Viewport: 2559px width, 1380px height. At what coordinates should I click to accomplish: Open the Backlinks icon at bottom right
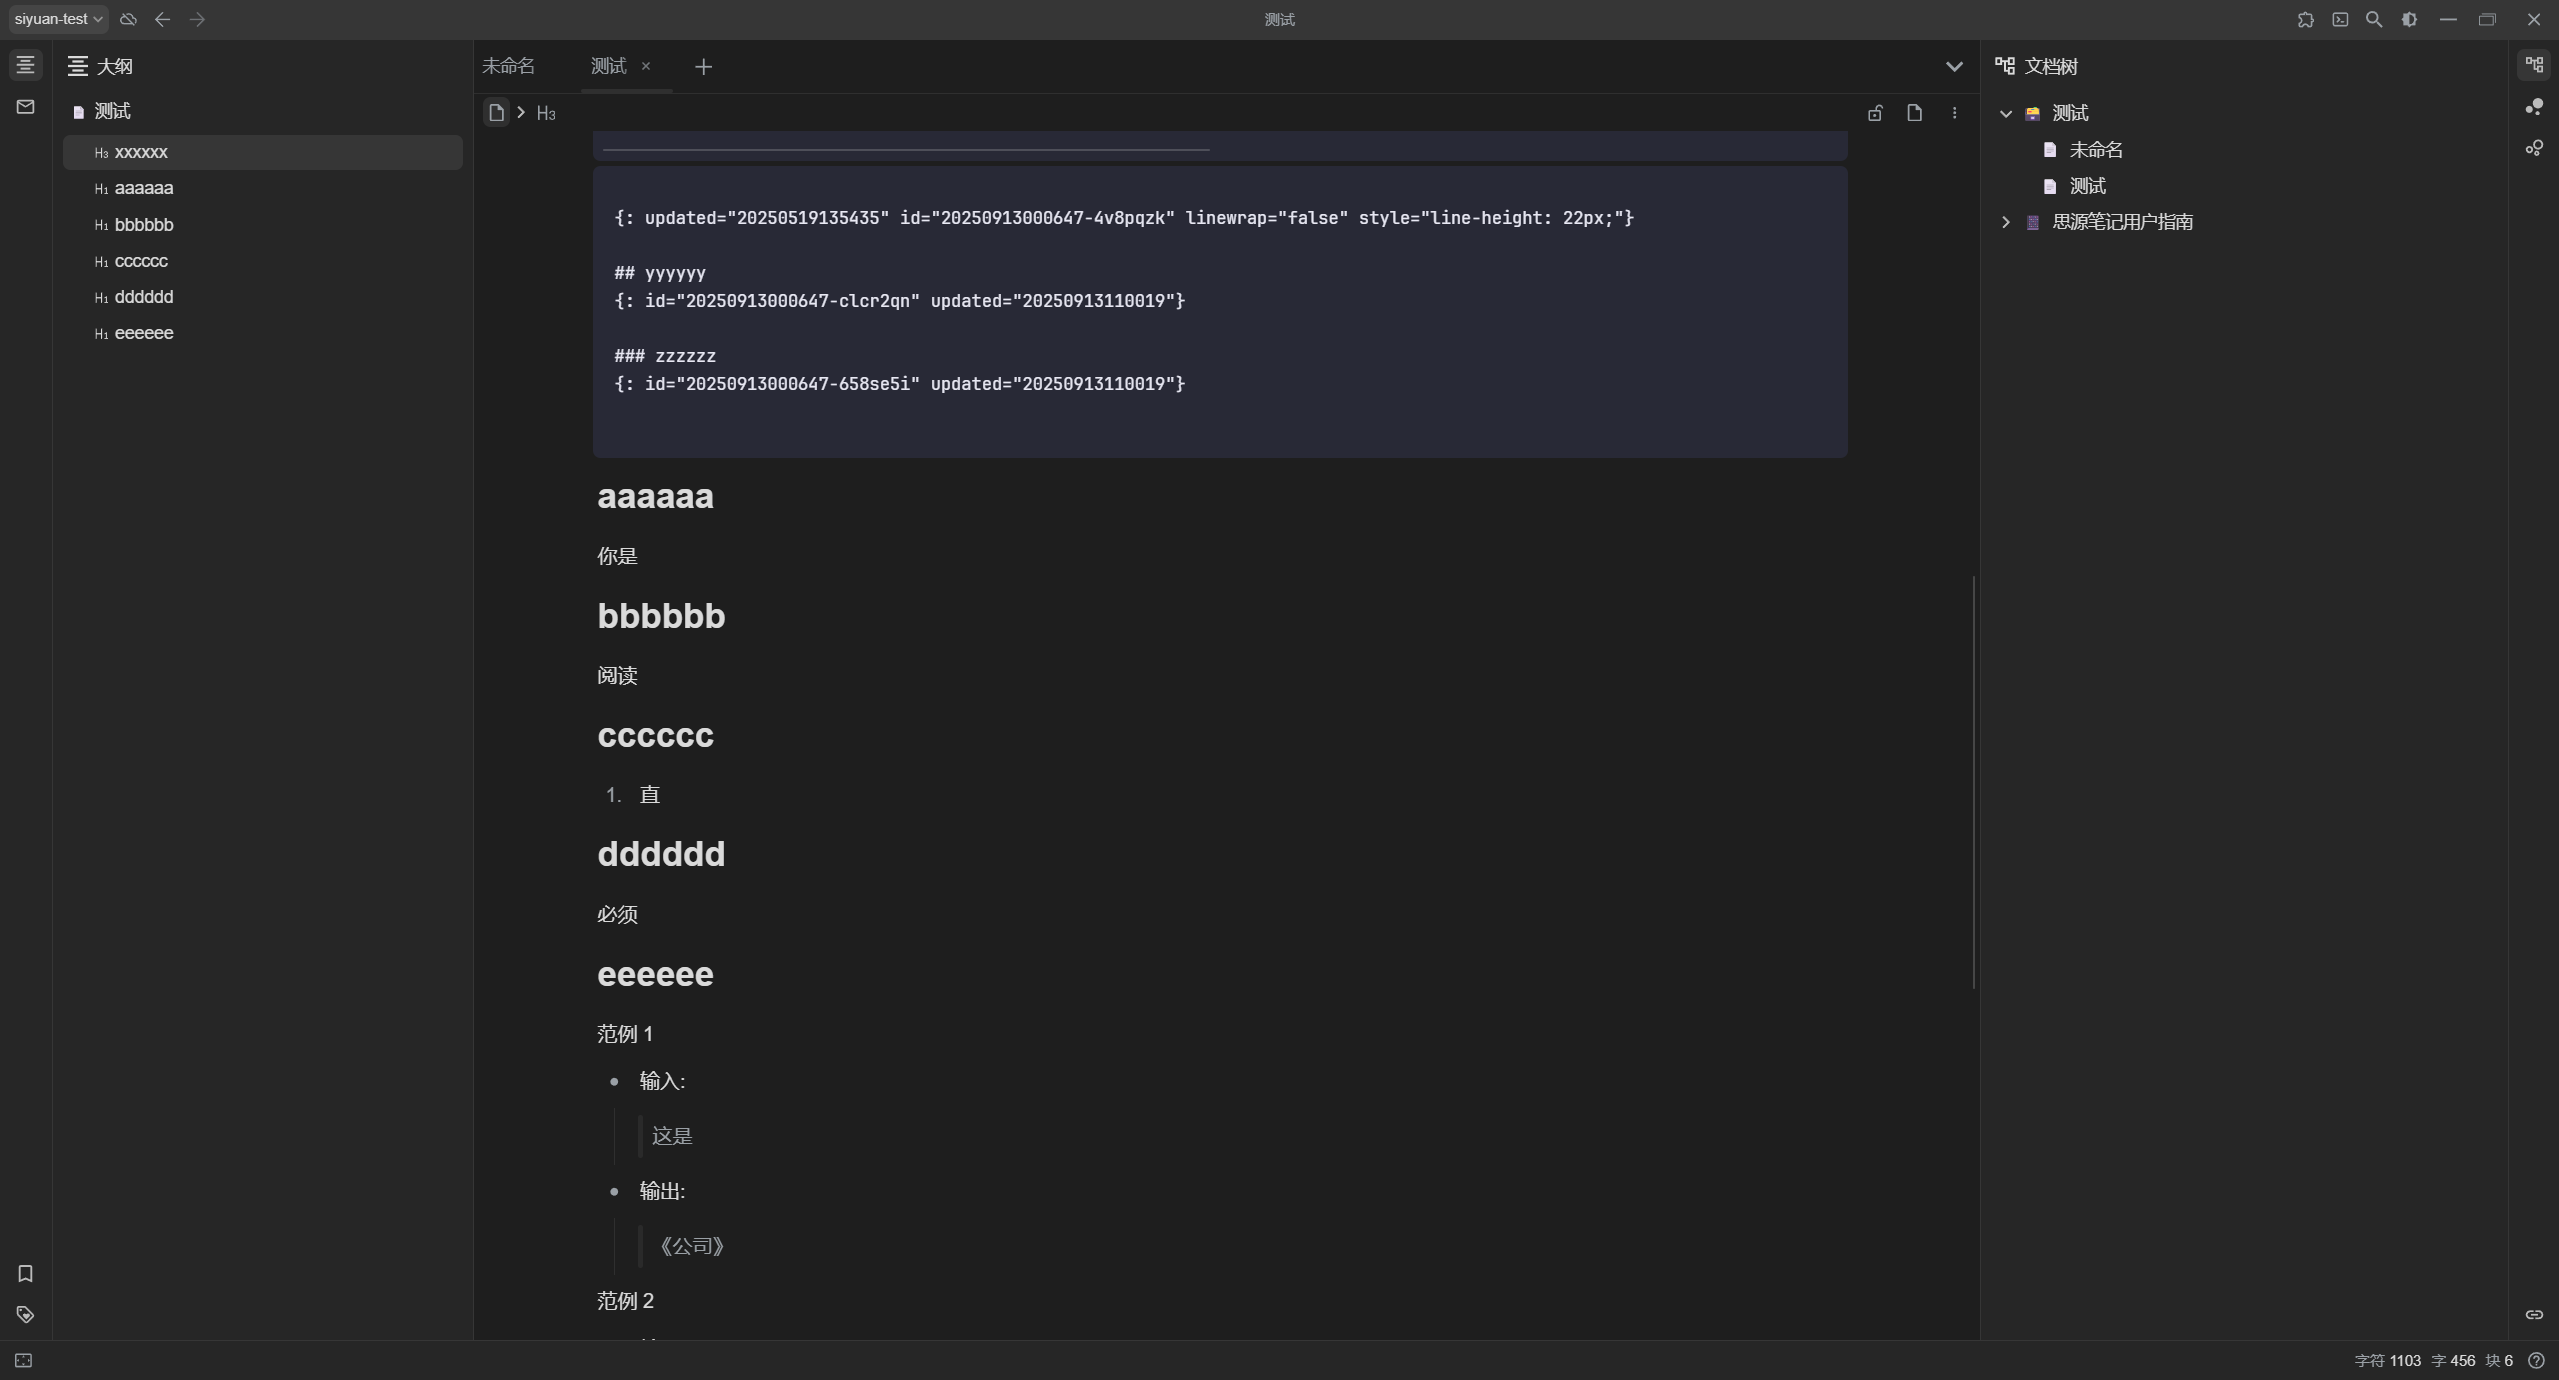pyautogui.click(x=2533, y=1314)
